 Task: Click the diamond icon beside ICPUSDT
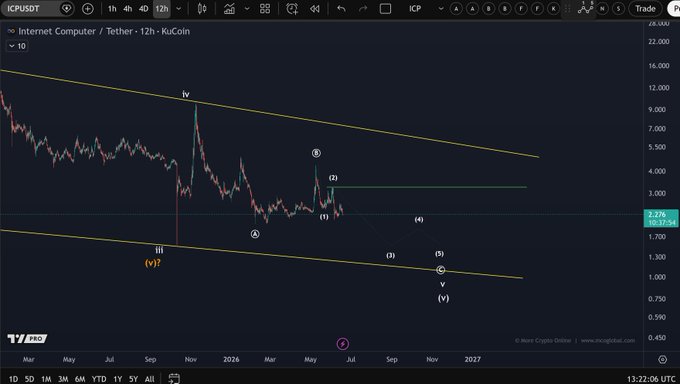[x=66, y=8]
